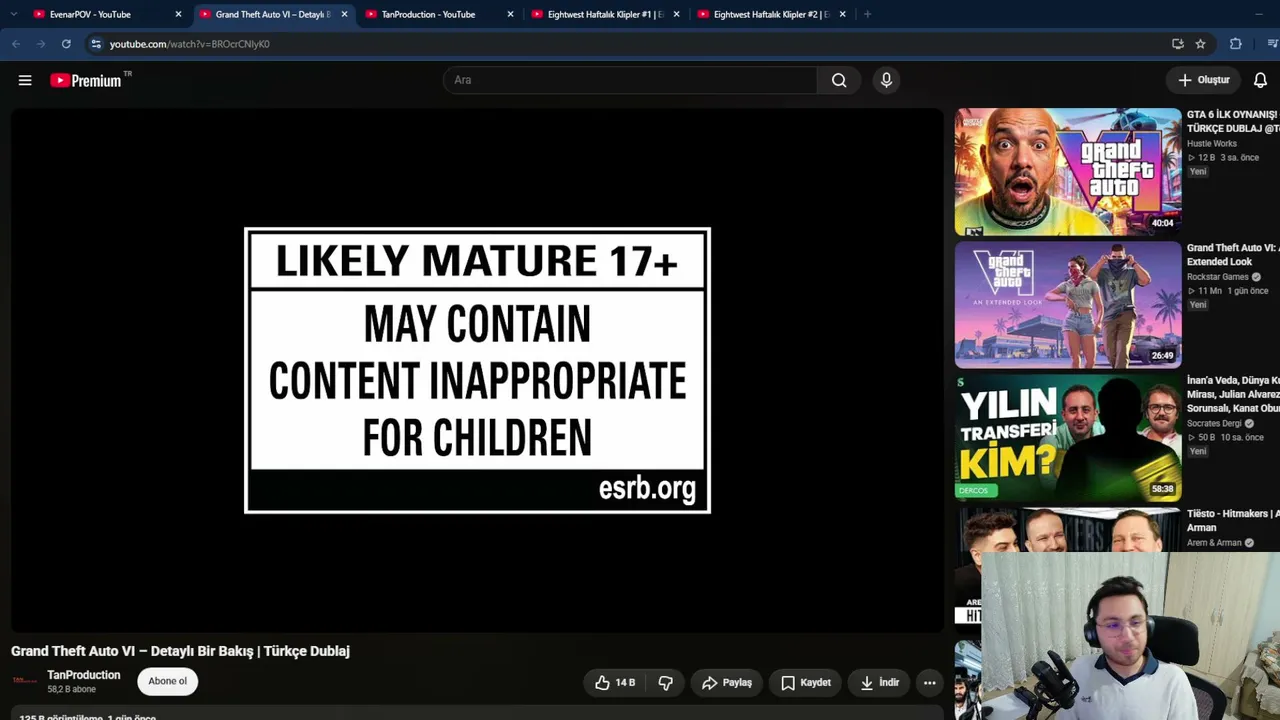Open the Tiësto Hitmakers video thumbnail
1280x720 pixels.
pos(1068,530)
